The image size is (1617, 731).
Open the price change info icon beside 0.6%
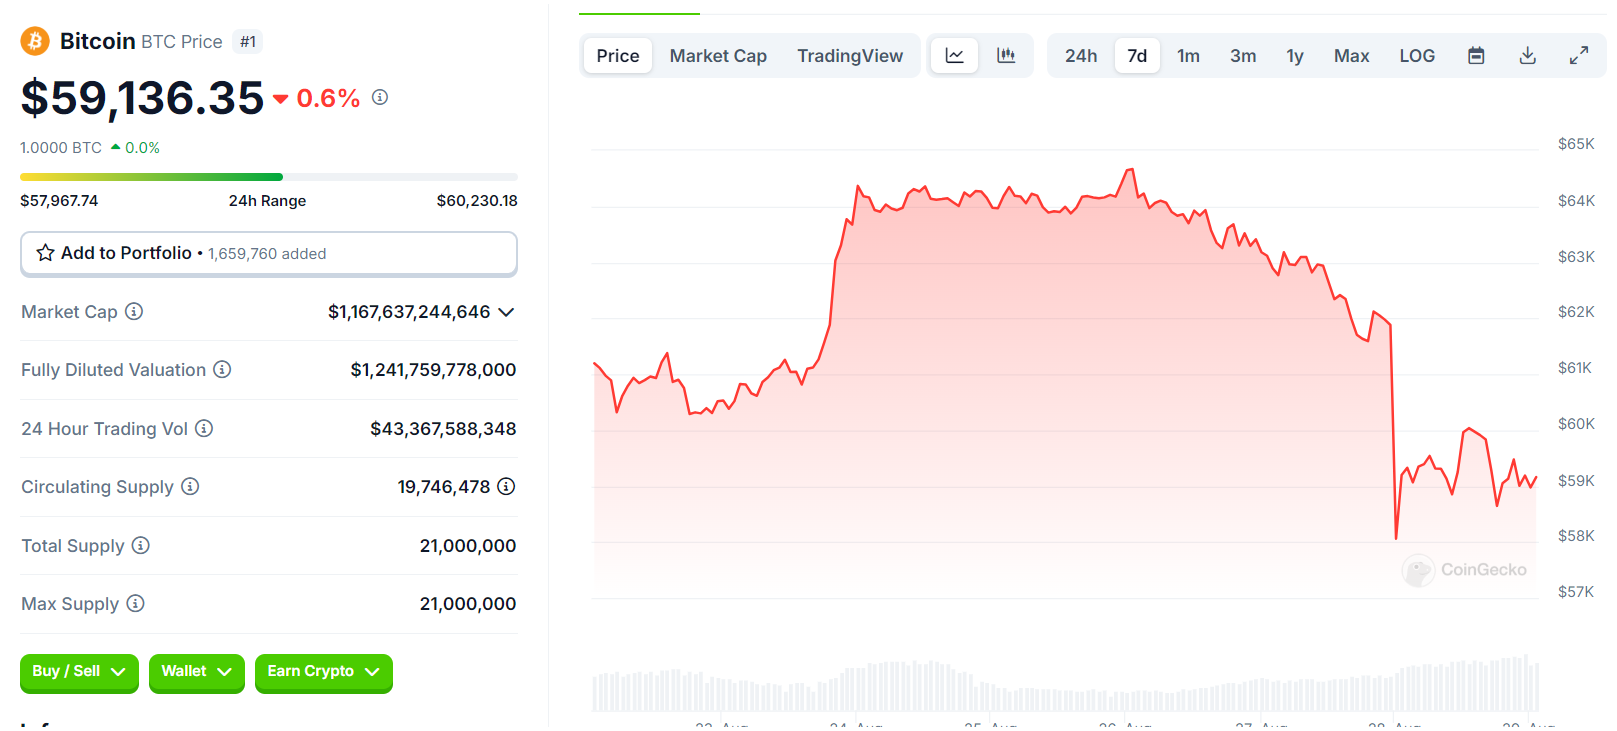tap(380, 97)
